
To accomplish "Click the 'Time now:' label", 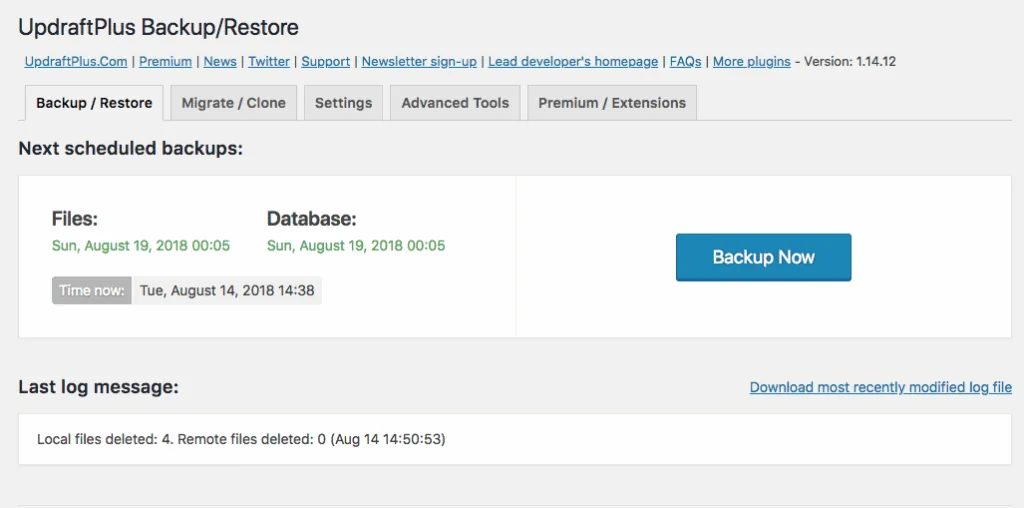I will pos(92,291).
